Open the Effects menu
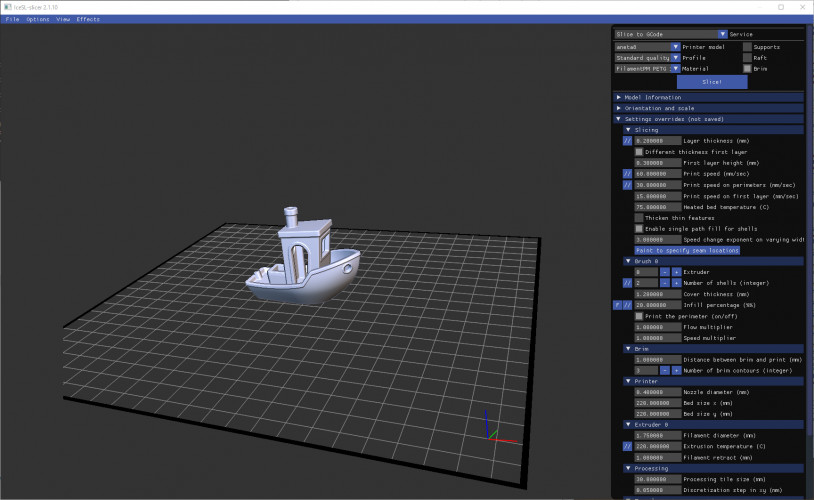The width and height of the screenshot is (814, 500). [88, 19]
